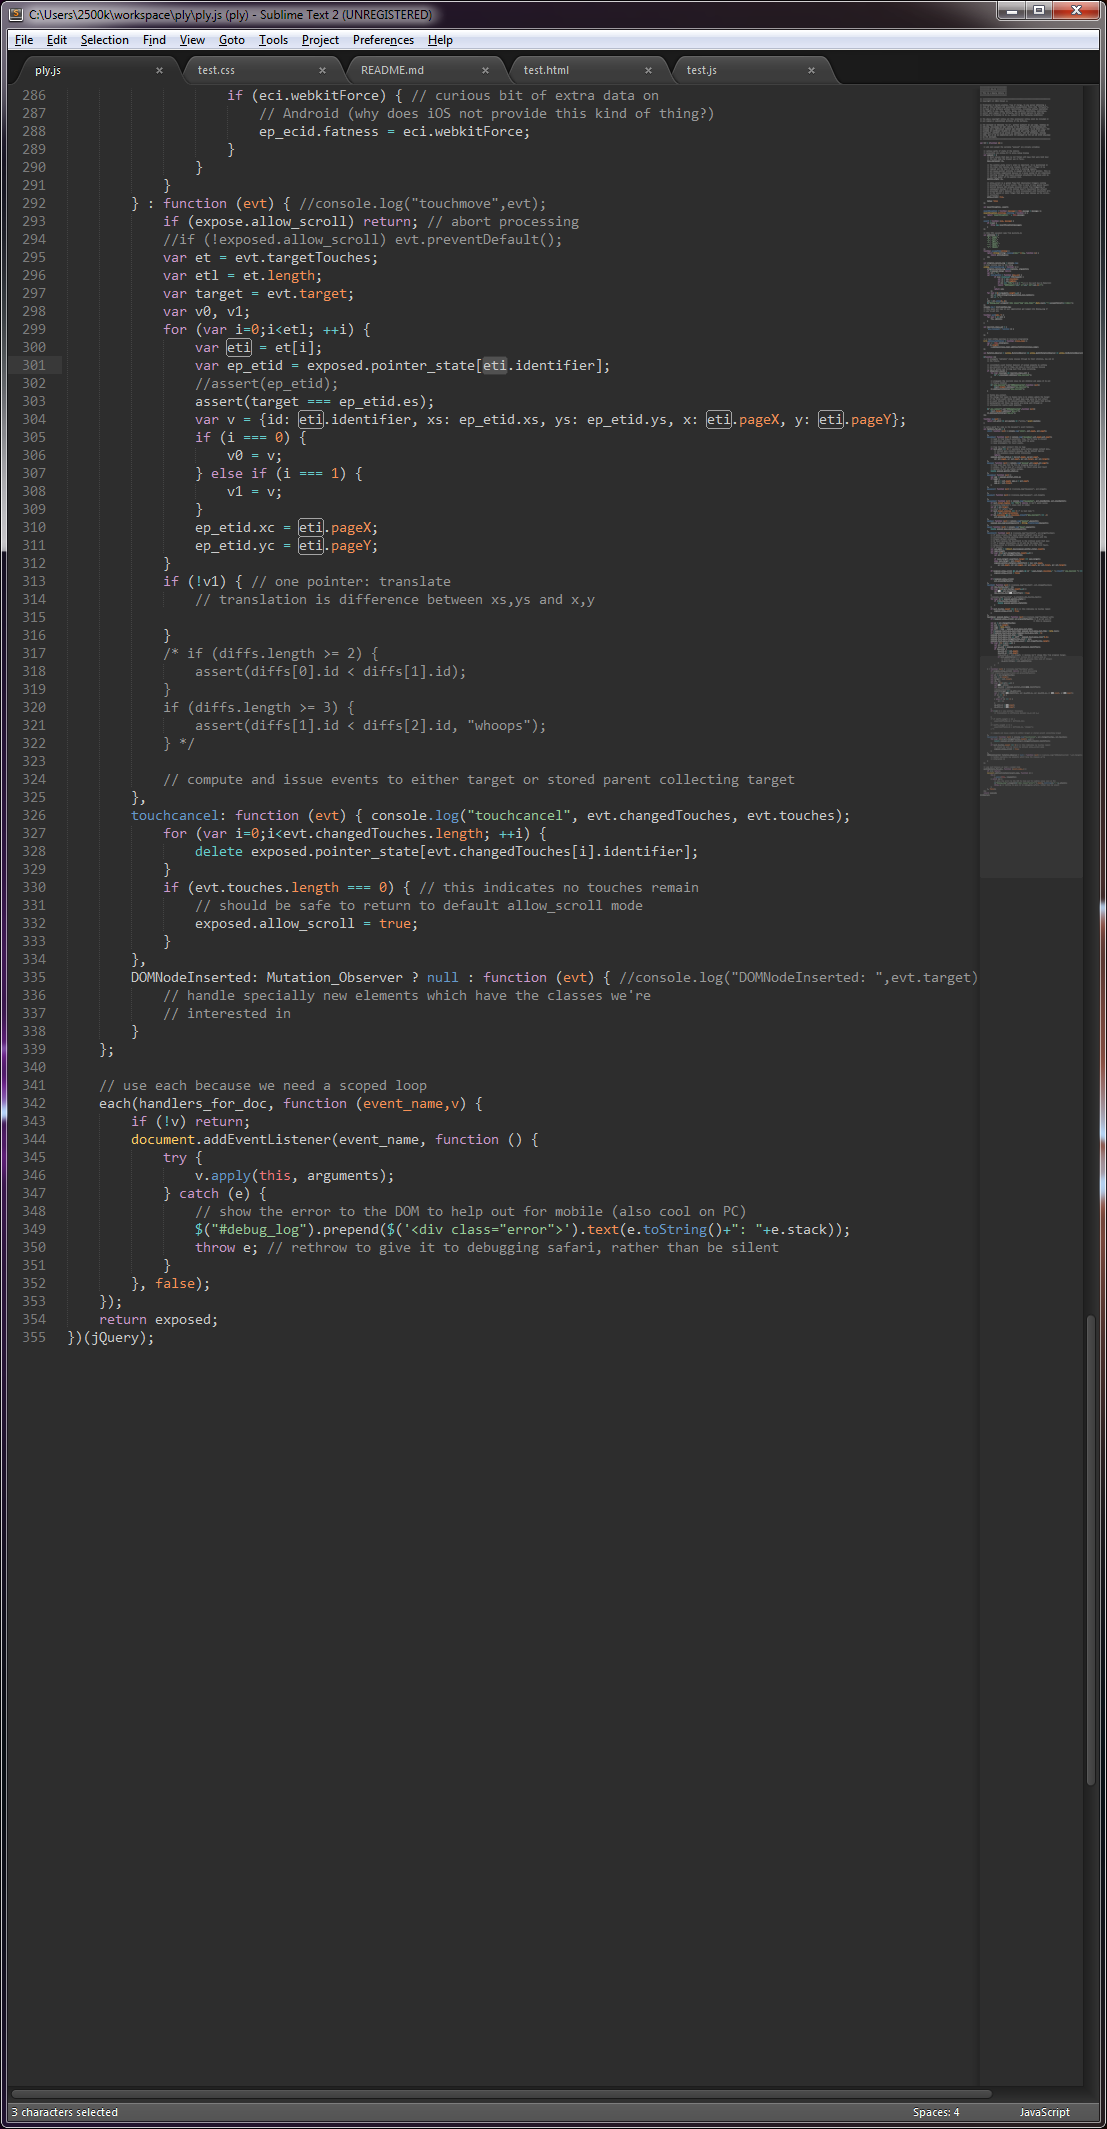
Task: Click the Sublime Text icon in title bar
Action: click(x=15, y=14)
